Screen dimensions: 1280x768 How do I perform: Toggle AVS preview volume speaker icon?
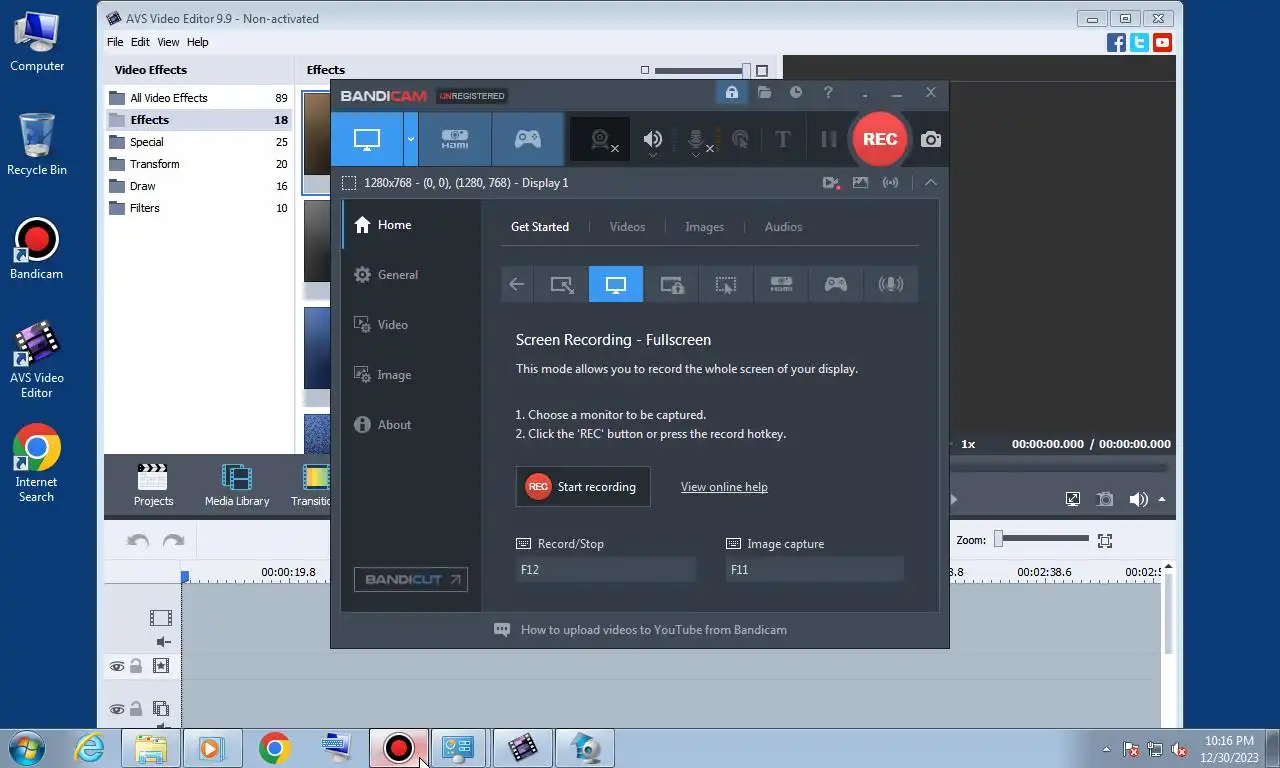(1138, 499)
